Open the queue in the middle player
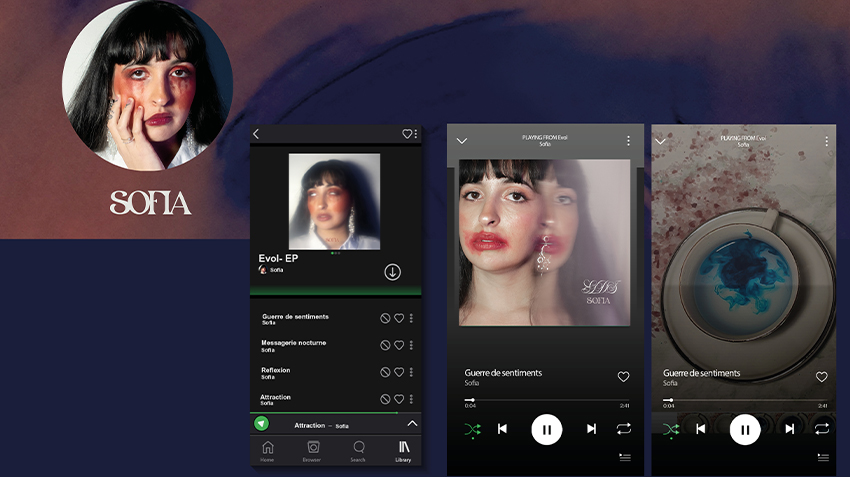The width and height of the screenshot is (850, 477). pos(624,458)
